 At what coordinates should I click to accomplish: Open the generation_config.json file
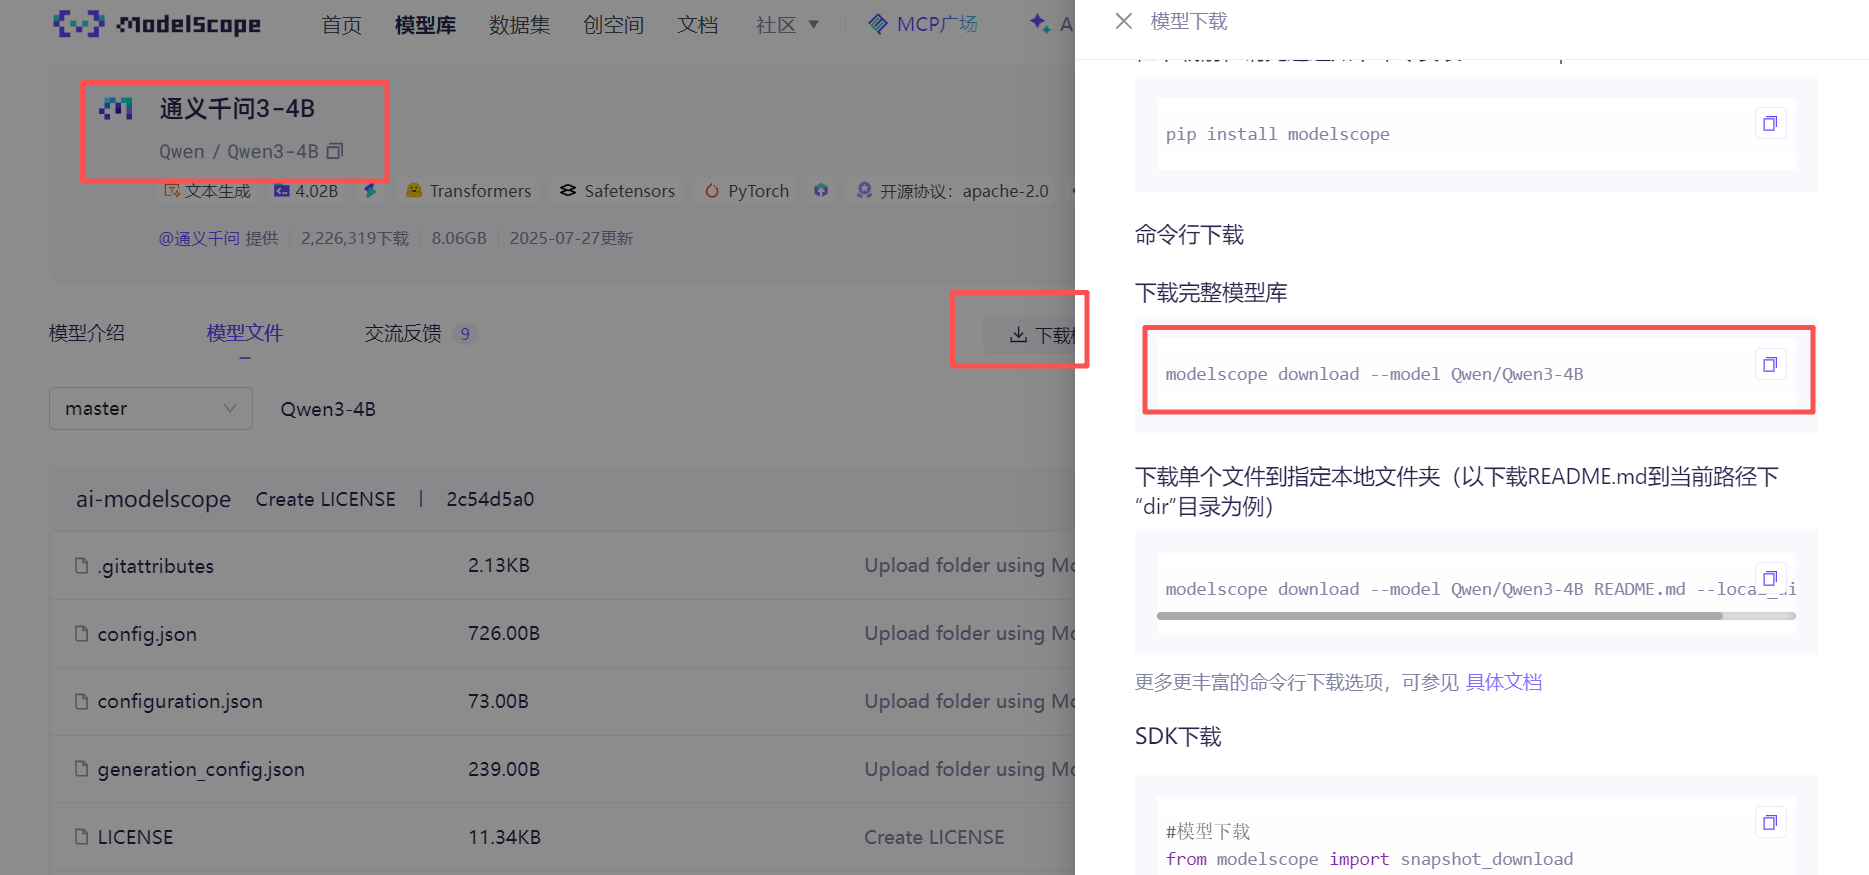[x=201, y=769]
